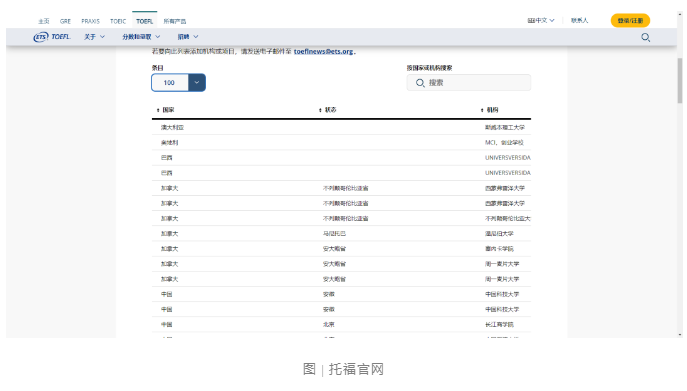This screenshot has width=687, height=391.
Task: Select the 澳大利亚 country cell
Action: 172,128
